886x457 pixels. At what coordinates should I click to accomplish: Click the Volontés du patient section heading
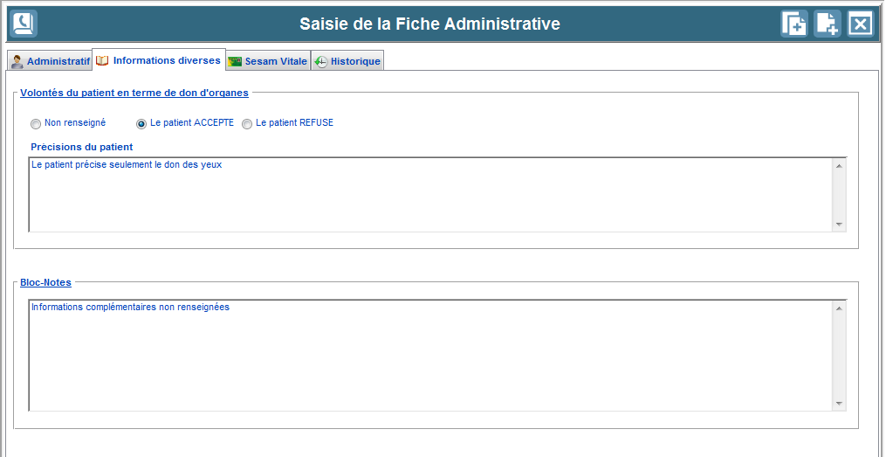[134, 93]
